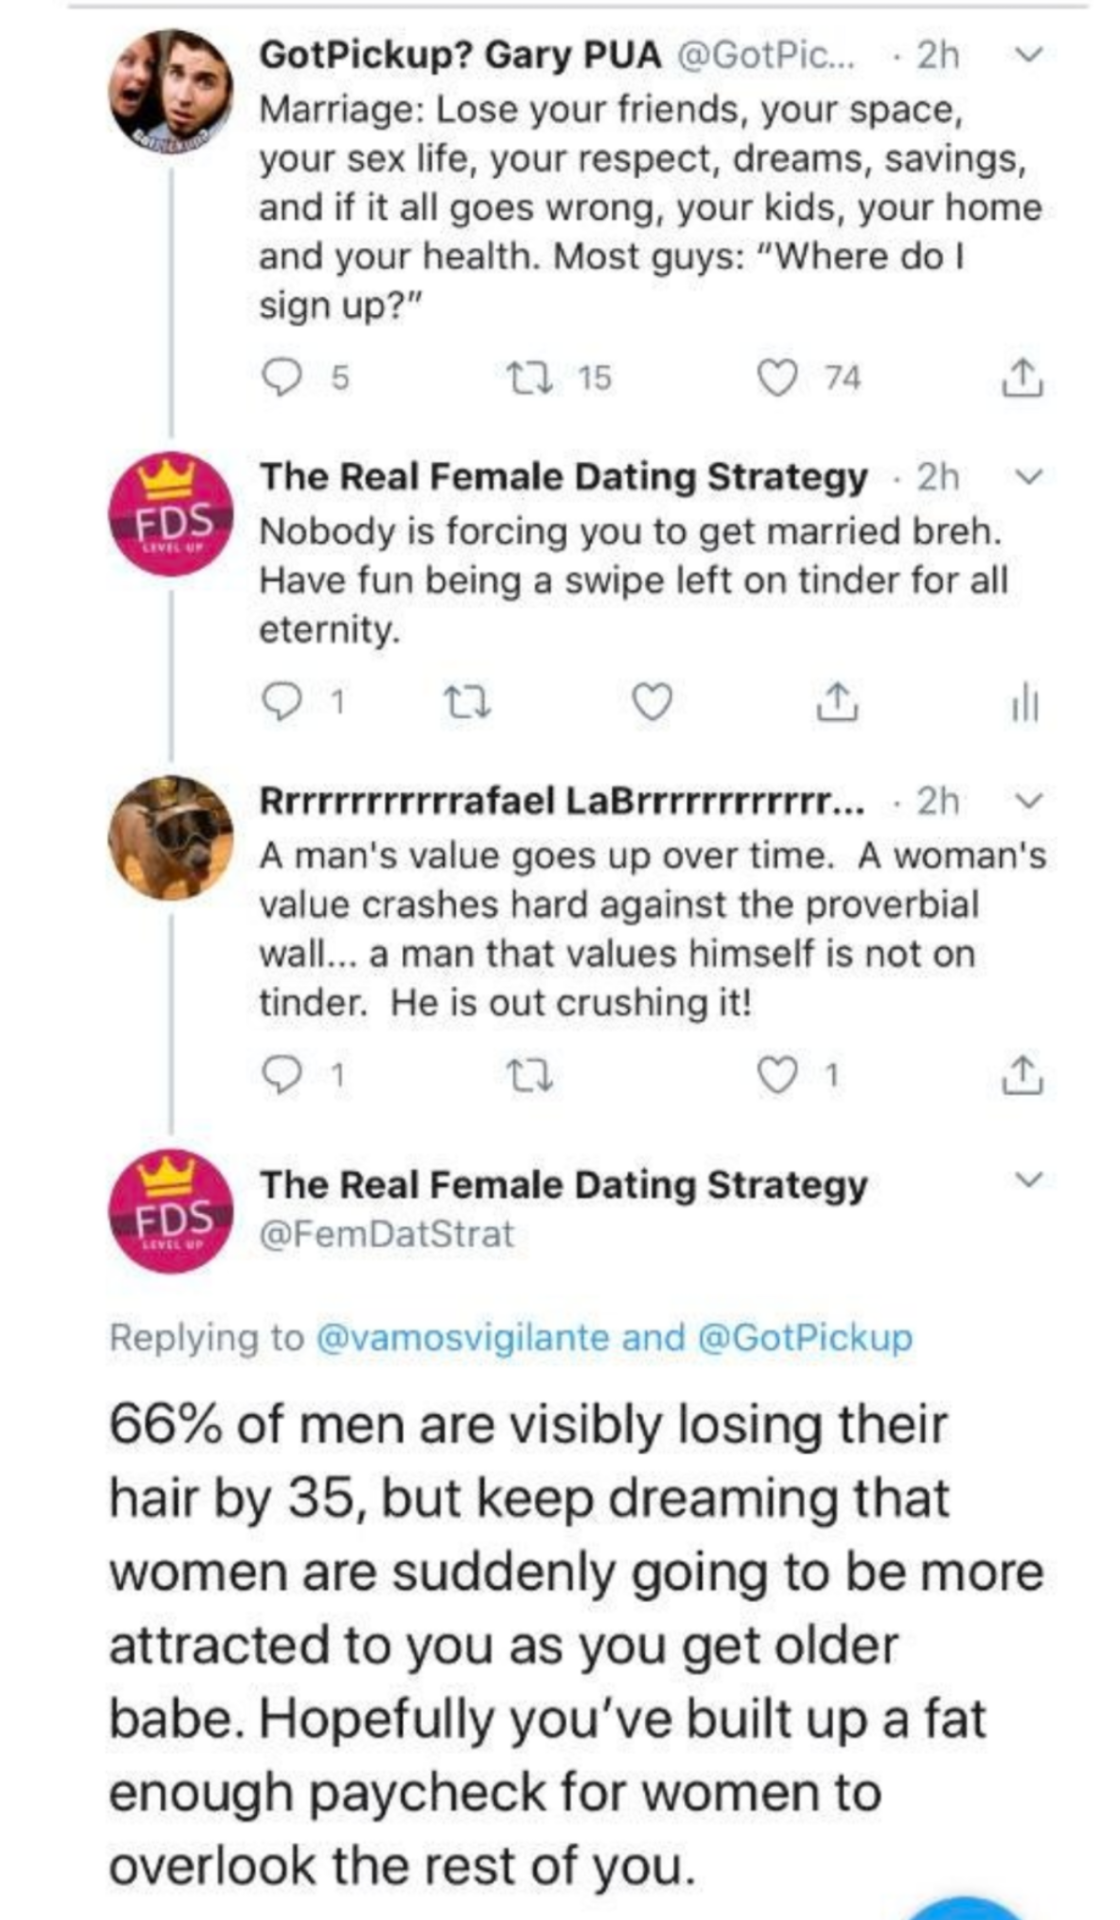The height and width of the screenshot is (1920, 1120).
Task: Share the 'swipe left on tinder' tweet
Action: [x=837, y=703]
